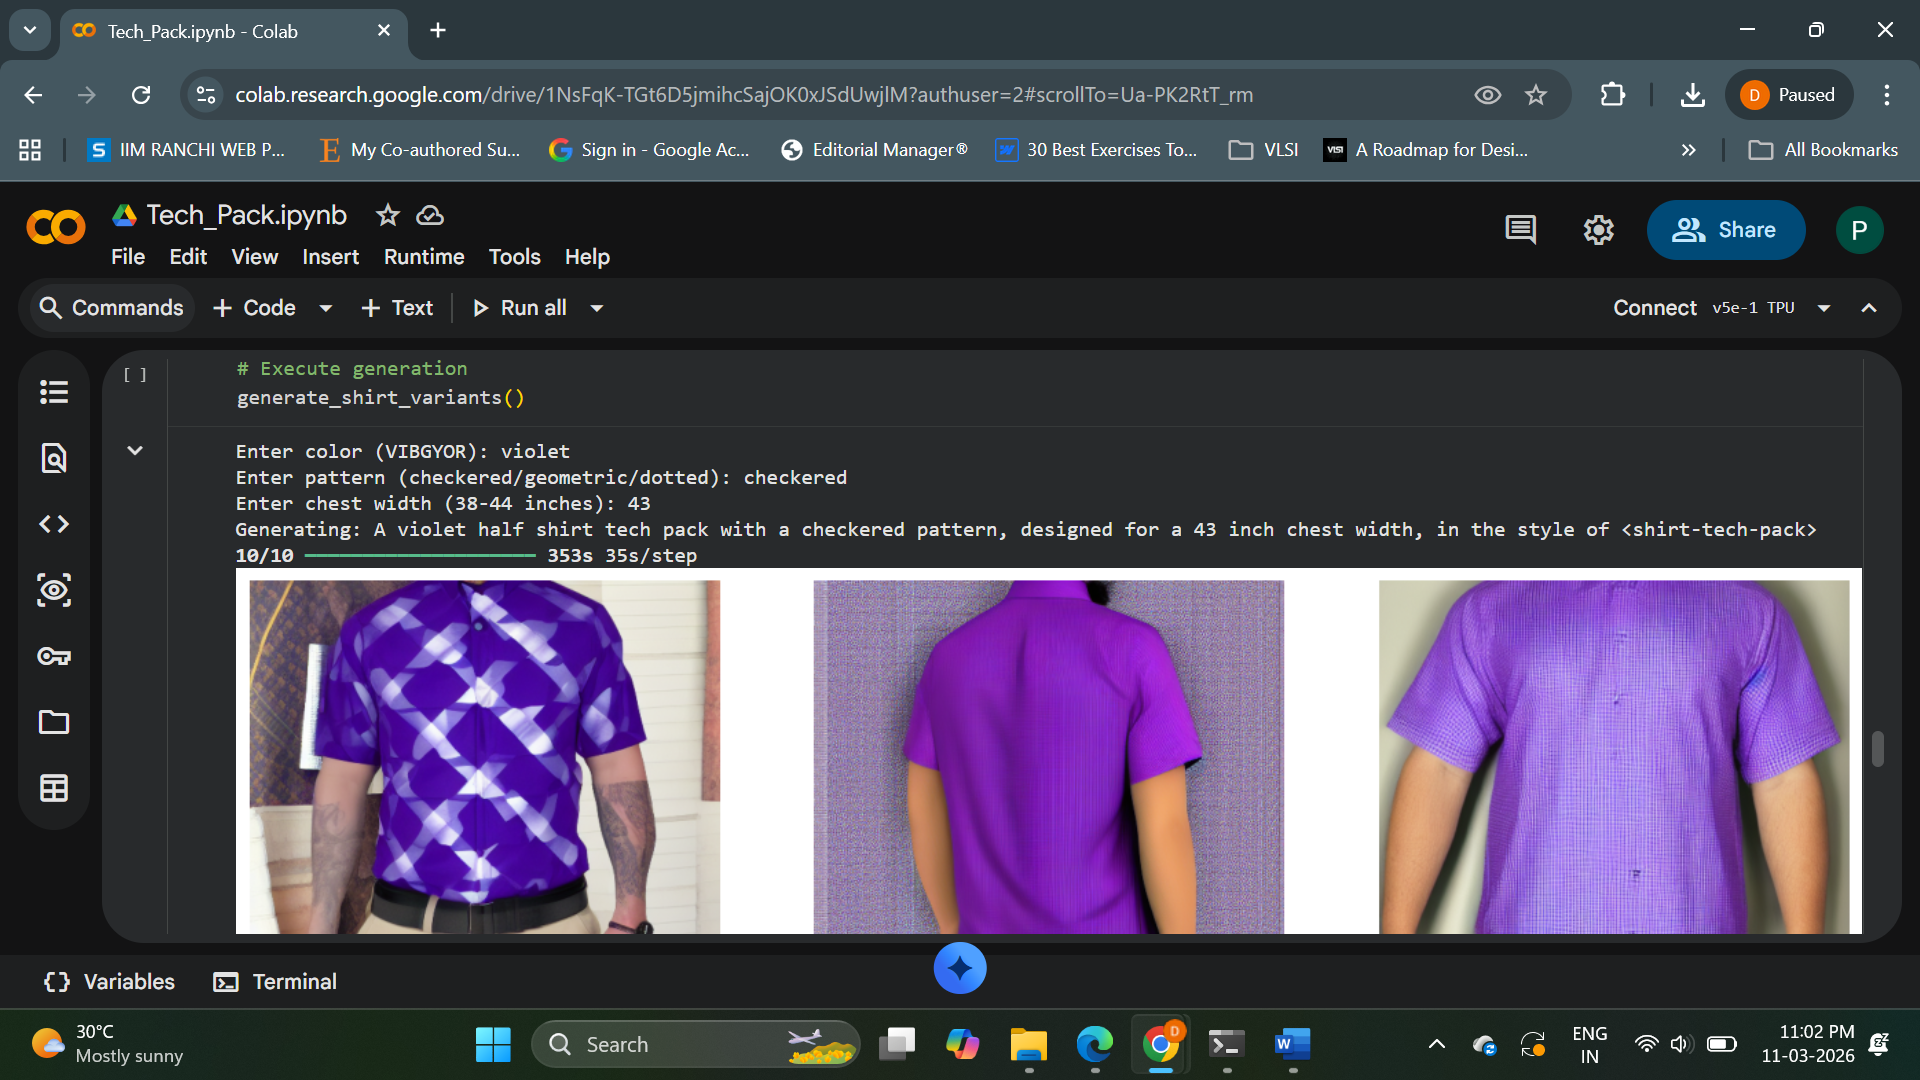Click the Share button
This screenshot has width=1920, height=1080.
click(1725, 230)
